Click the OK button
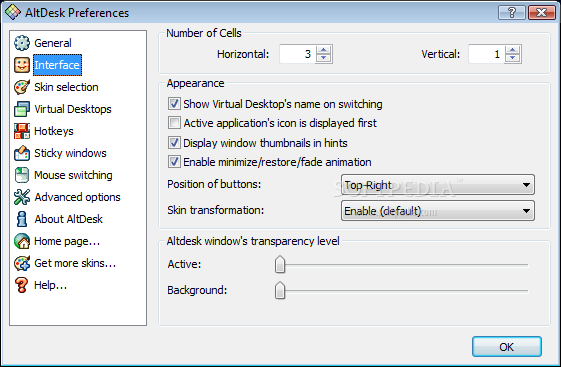This screenshot has width=561, height=367. (x=507, y=347)
